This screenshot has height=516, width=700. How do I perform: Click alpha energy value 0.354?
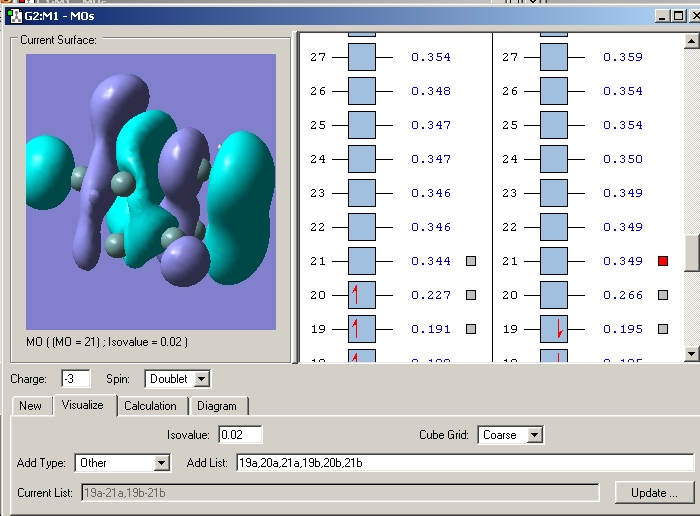(x=431, y=57)
